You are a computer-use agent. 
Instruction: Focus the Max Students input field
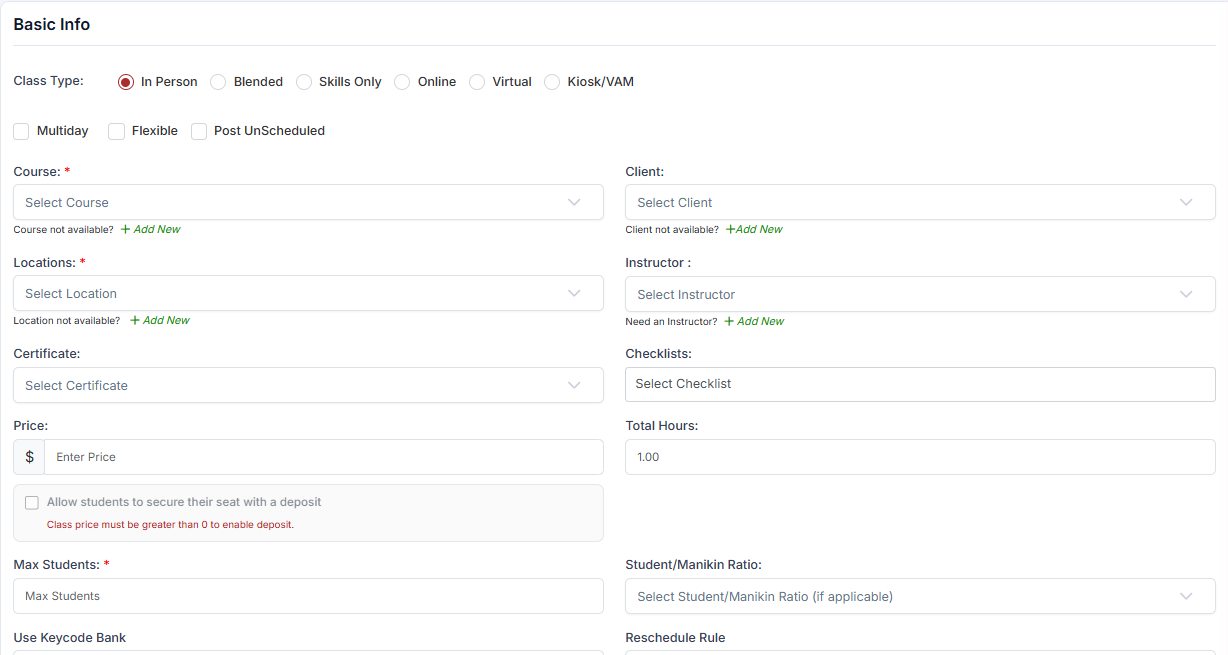pos(308,596)
